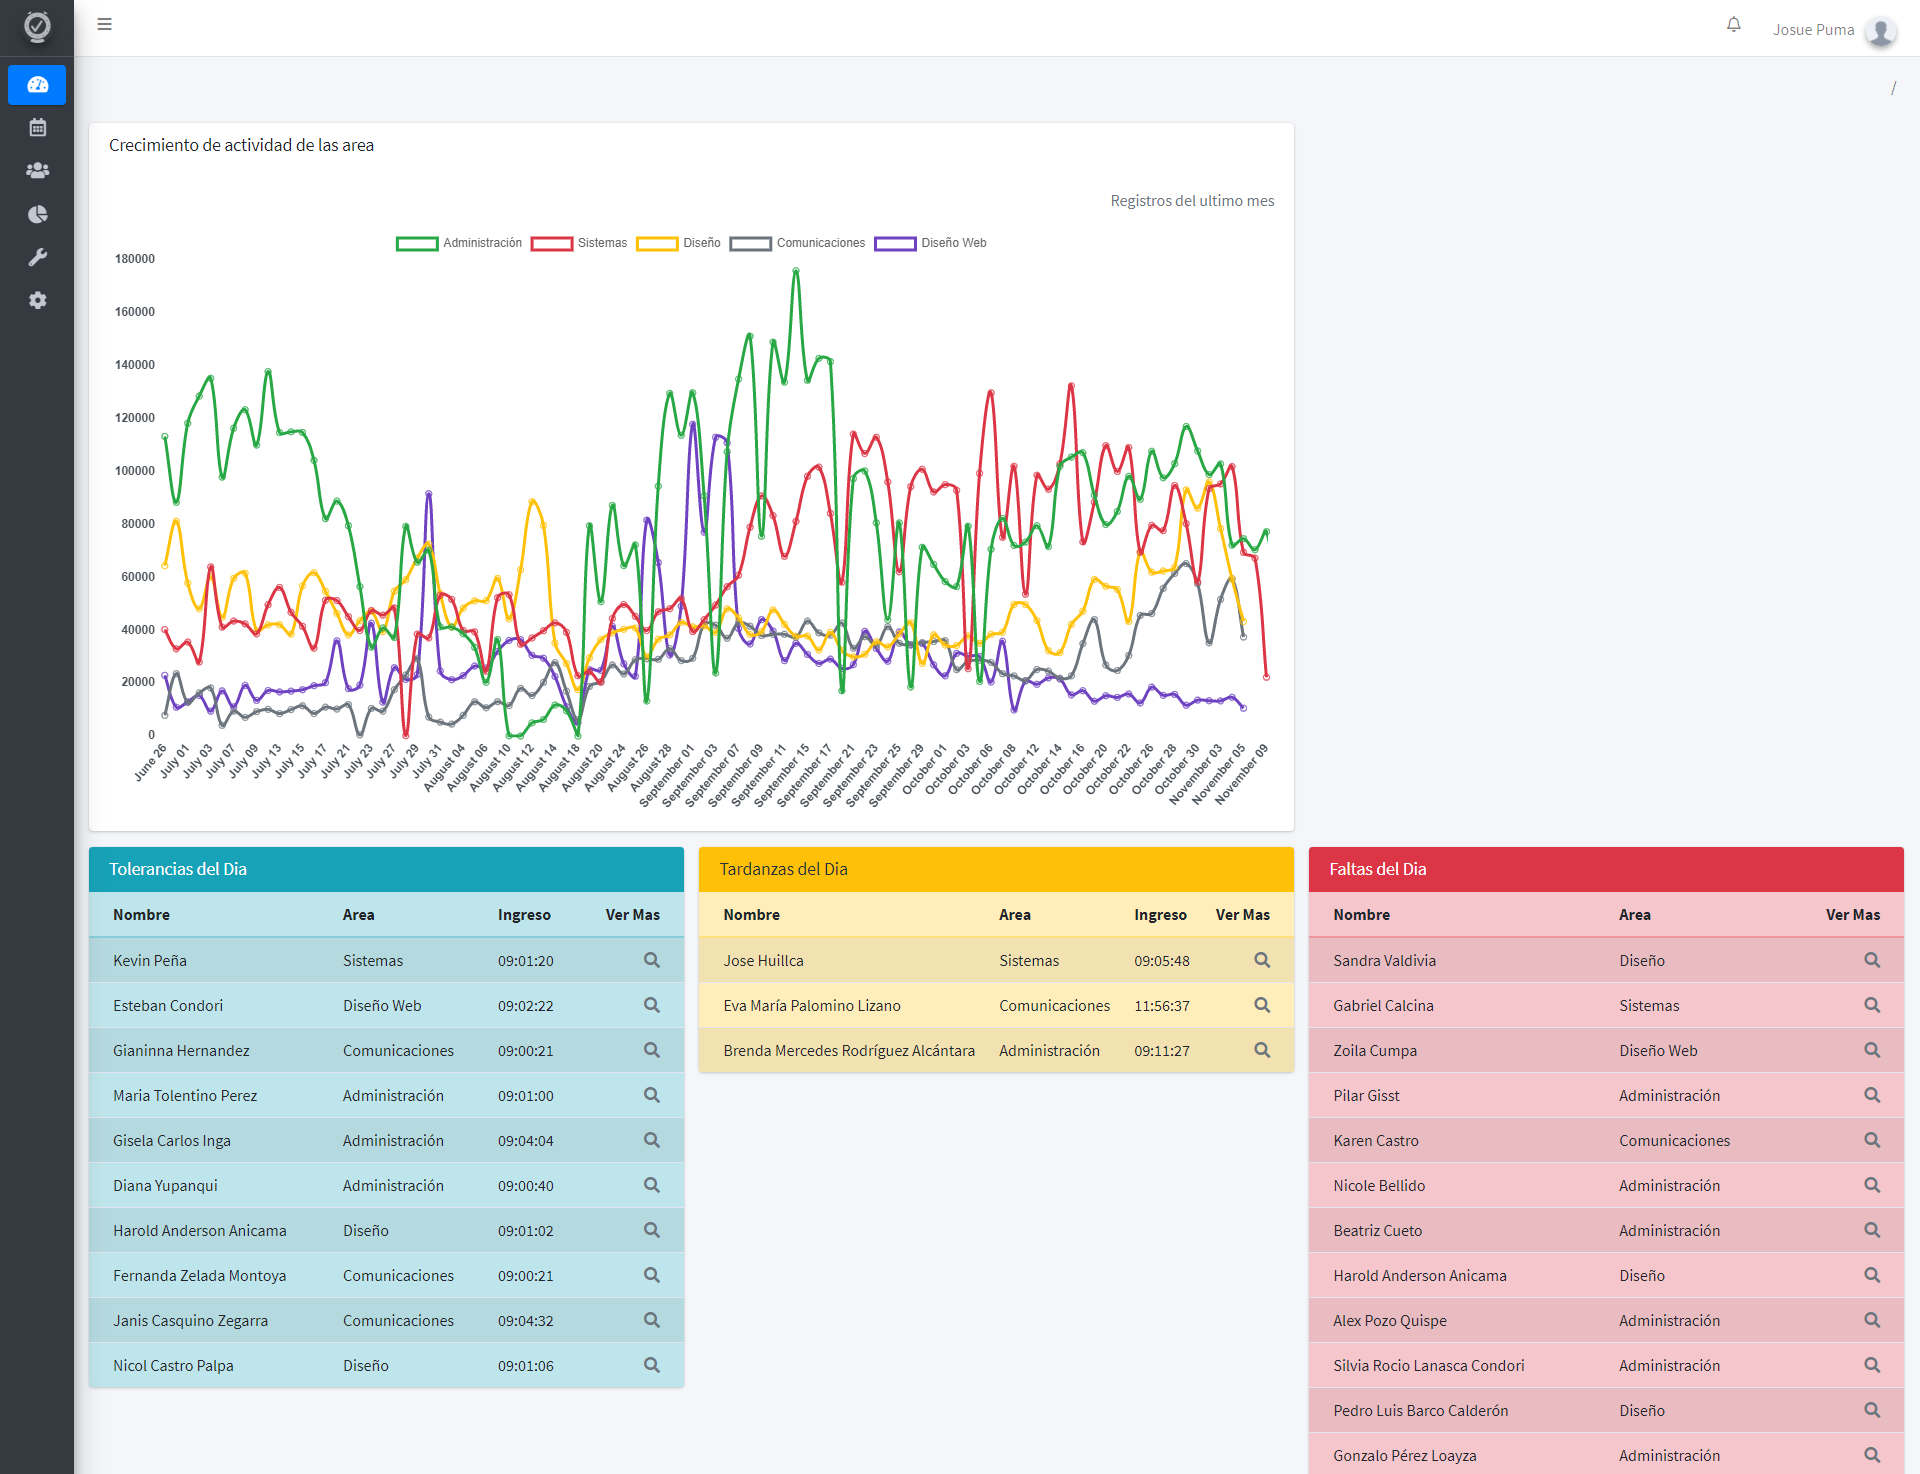View details for Jose Huillca tardiness
The width and height of the screenshot is (1920, 1474).
[x=1262, y=960]
